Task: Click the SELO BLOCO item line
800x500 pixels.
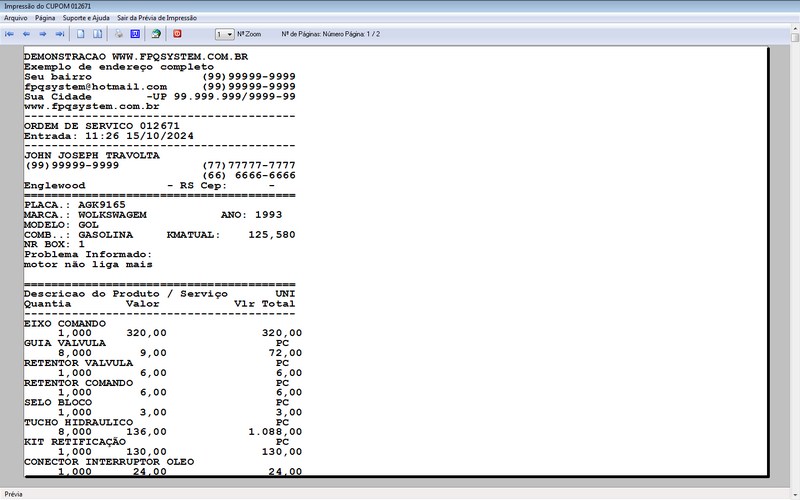Action: click(x=58, y=403)
